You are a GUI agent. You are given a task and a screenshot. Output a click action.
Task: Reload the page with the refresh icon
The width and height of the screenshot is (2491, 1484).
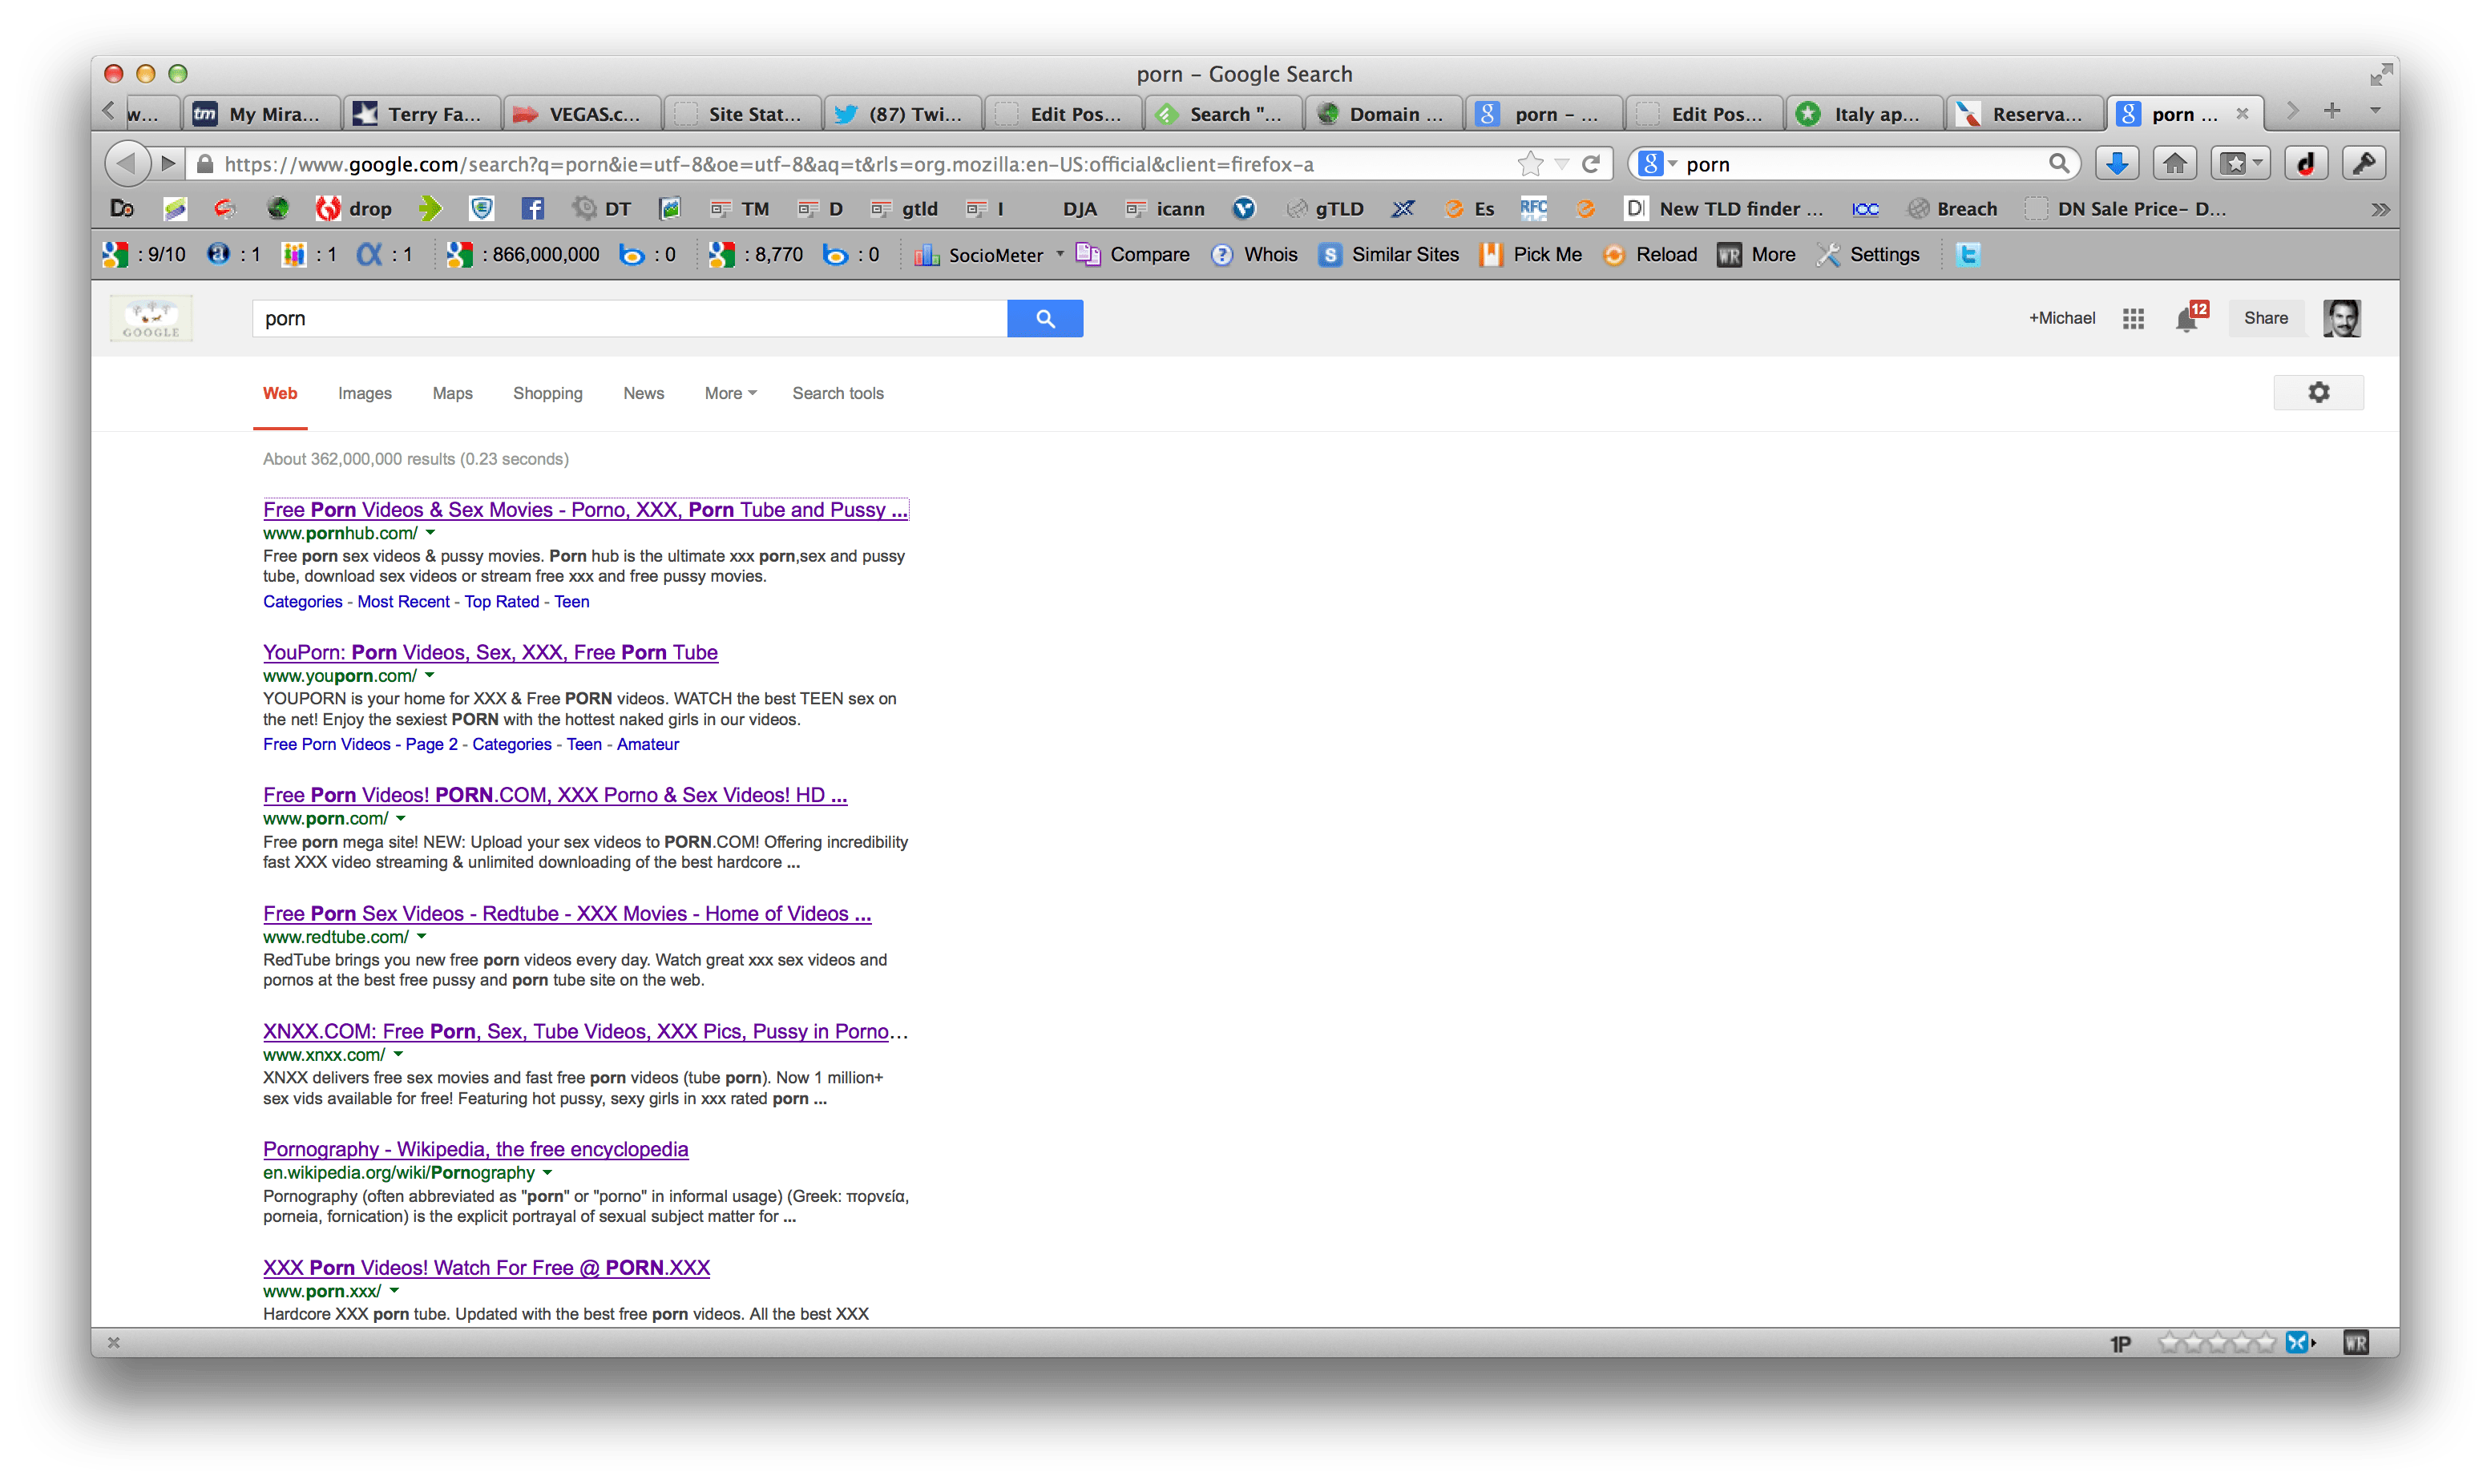1591,164
